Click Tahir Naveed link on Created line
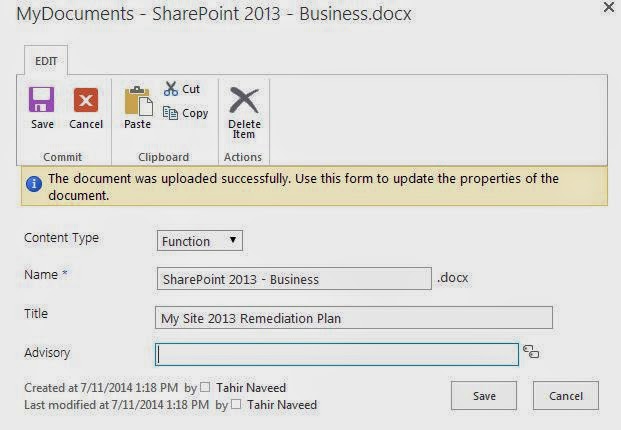This screenshot has width=621, height=430. 251,388
